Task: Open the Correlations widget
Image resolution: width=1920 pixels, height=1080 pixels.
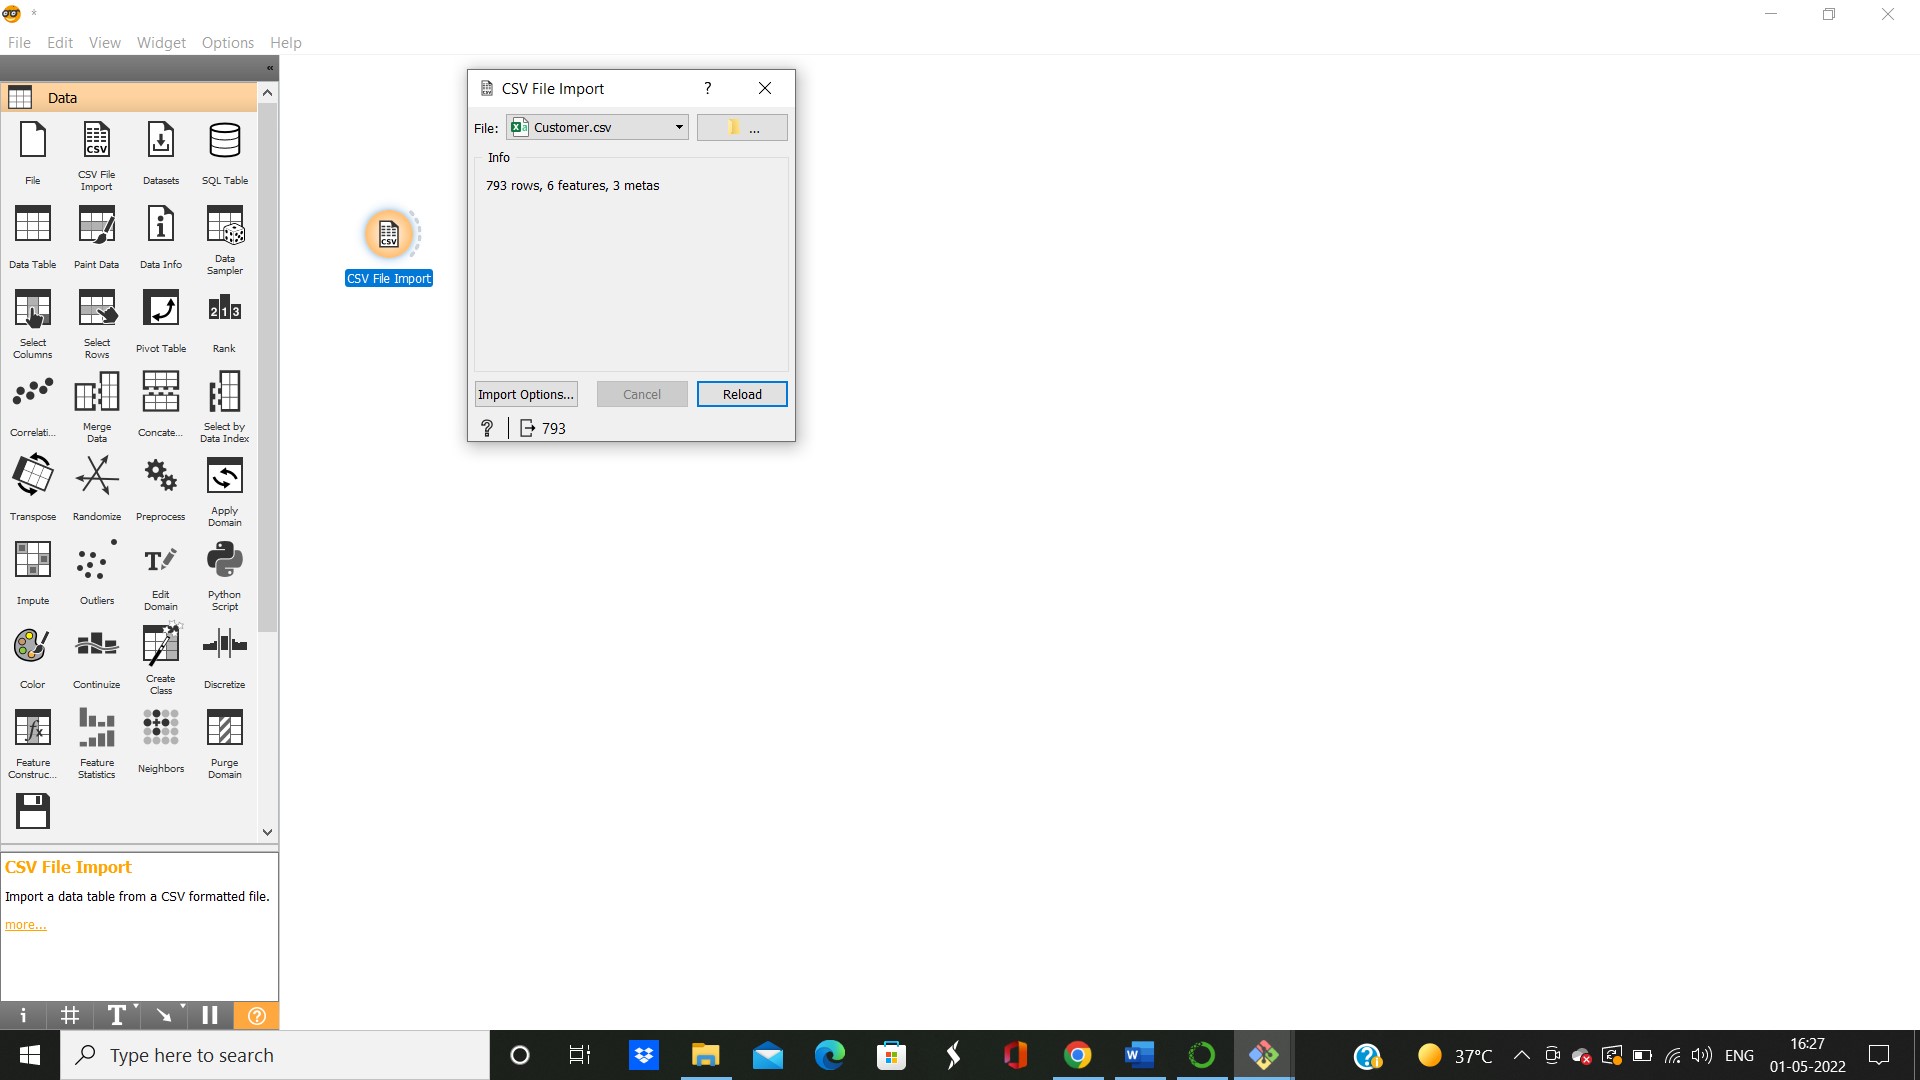Action: point(32,402)
